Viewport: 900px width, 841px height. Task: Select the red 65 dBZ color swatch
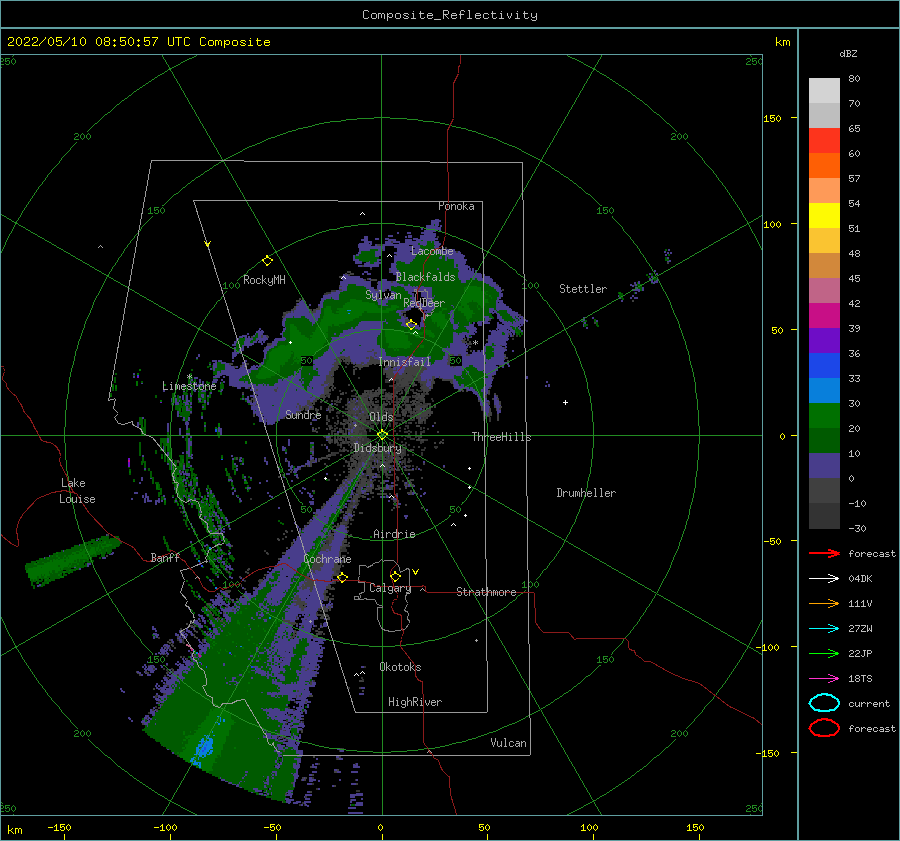pyautogui.click(x=824, y=140)
